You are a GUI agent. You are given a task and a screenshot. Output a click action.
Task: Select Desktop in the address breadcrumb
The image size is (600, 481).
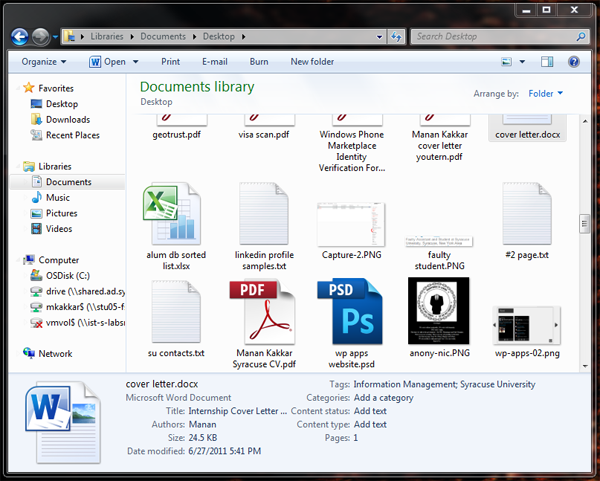[x=218, y=36]
